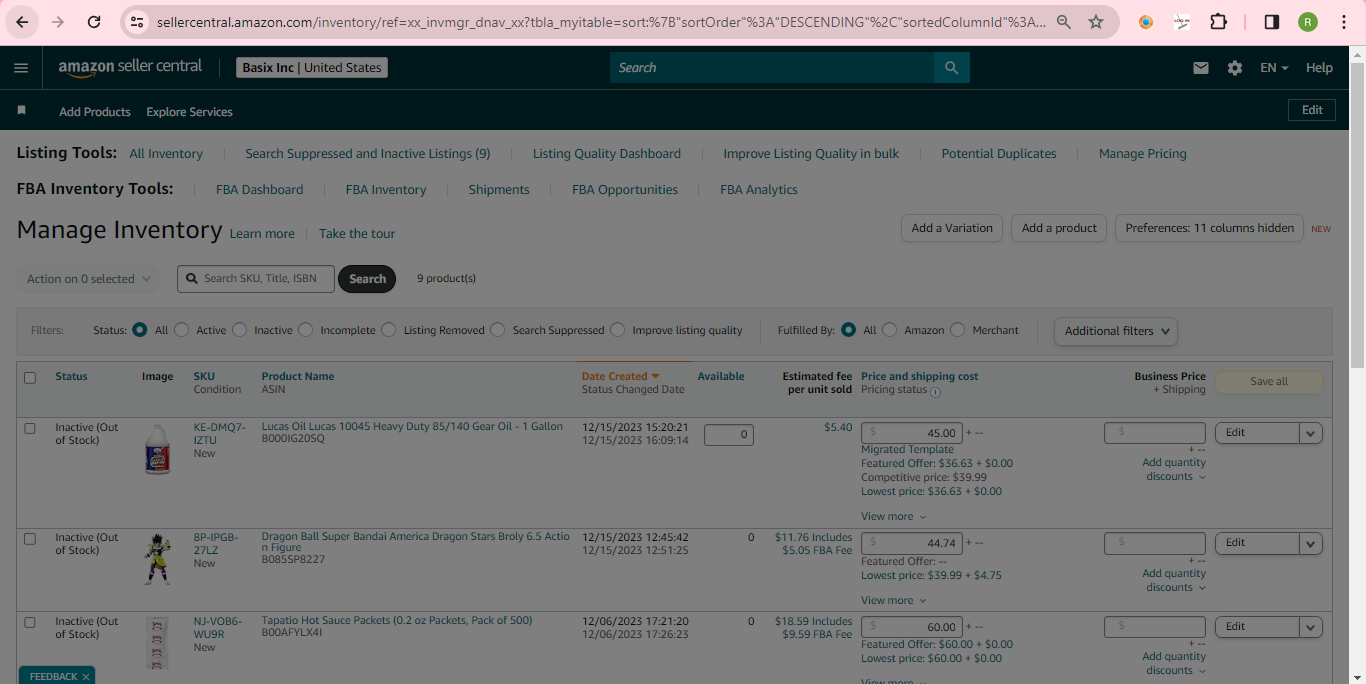This screenshot has height=684, width=1366.
Task: Open the Seller Central hamburger menu
Action: 21,68
